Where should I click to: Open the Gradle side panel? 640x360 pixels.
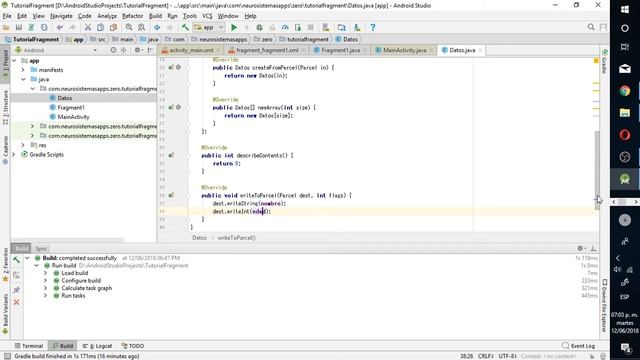tap(604, 61)
